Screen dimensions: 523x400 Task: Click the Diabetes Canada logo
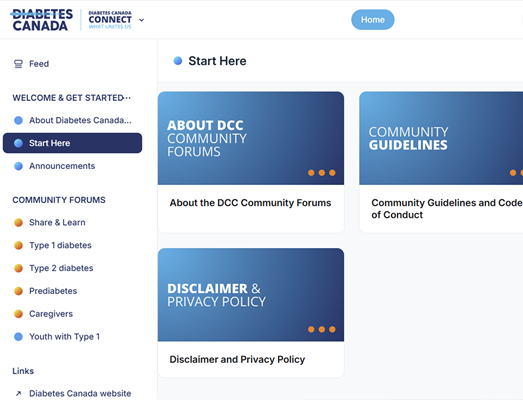tap(41, 20)
